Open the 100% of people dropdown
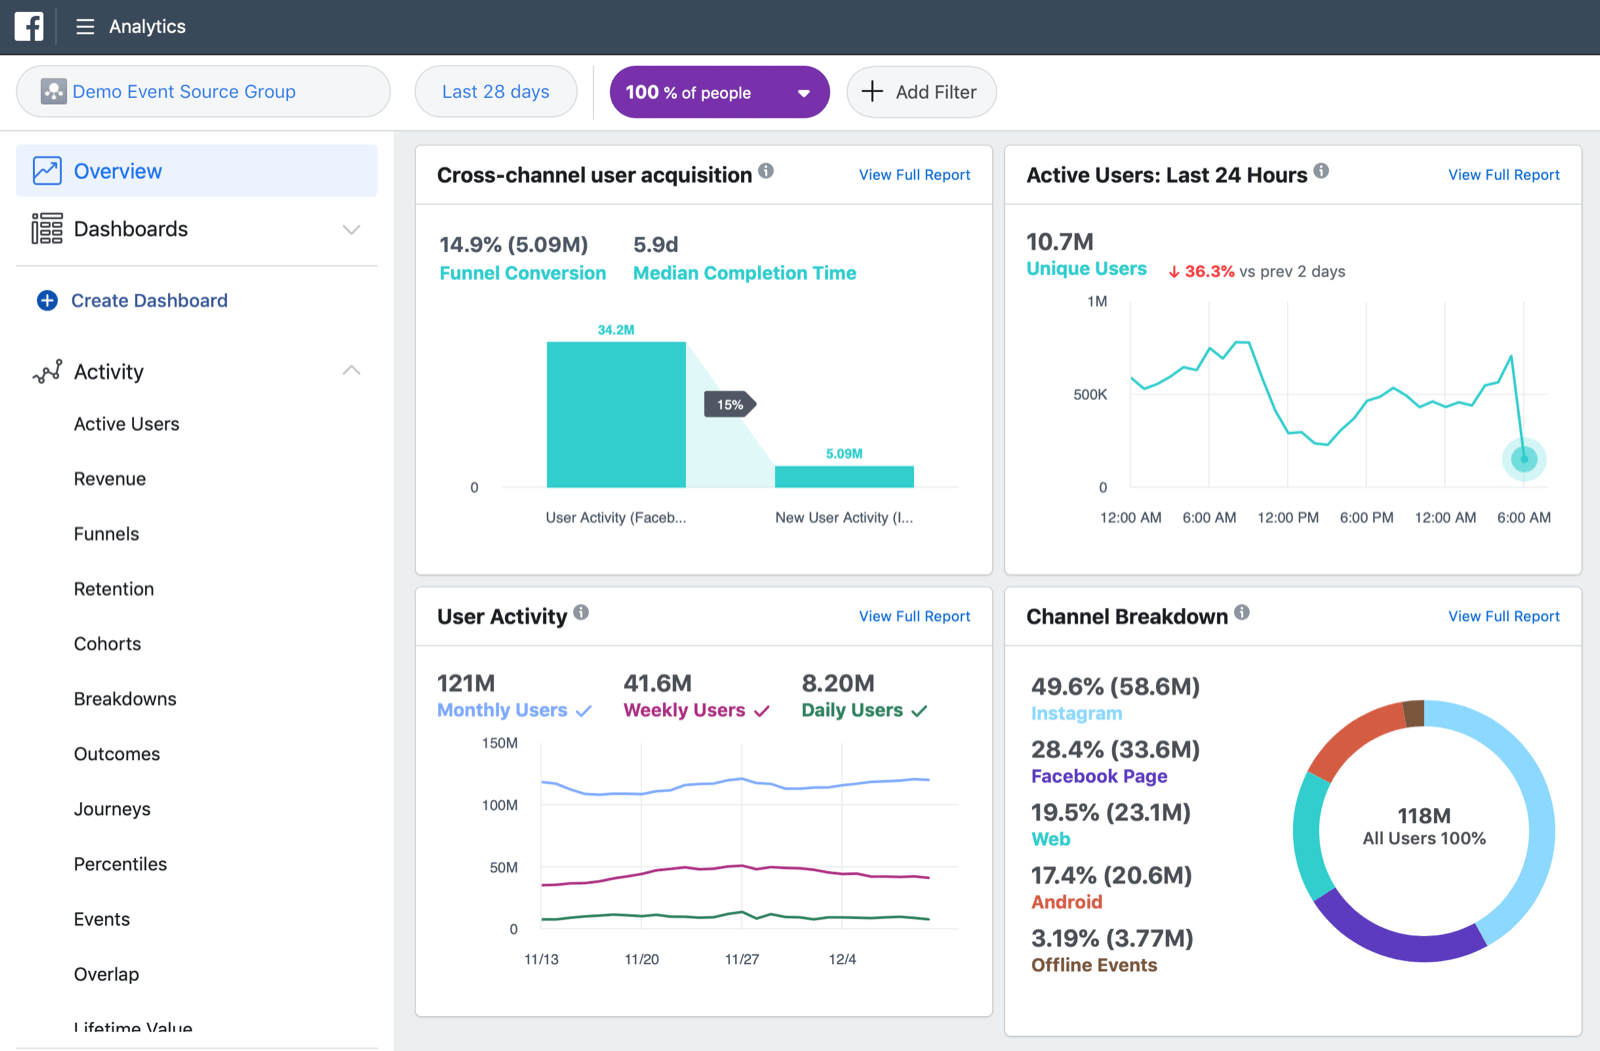 tap(802, 92)
